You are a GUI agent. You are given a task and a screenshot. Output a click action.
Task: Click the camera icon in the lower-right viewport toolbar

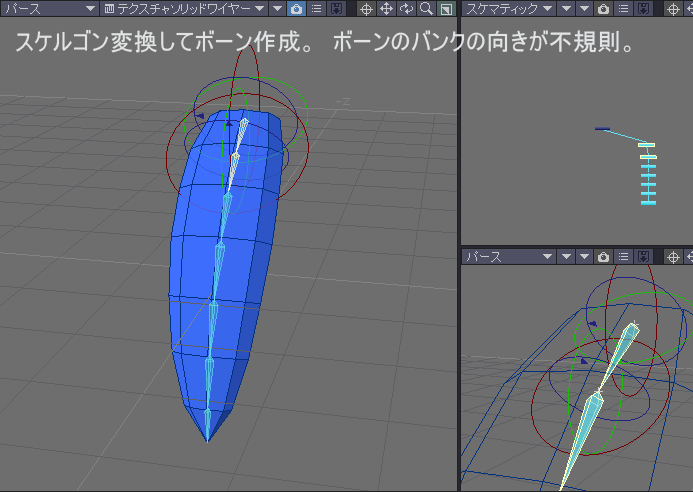(603, 256)
